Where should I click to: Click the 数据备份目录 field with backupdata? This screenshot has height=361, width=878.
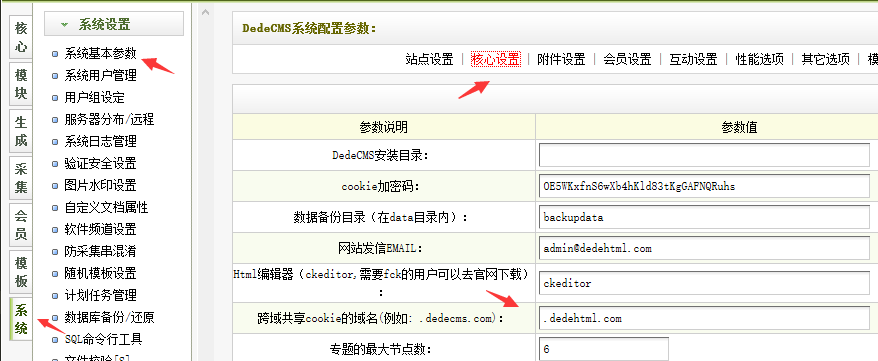point(704,217)
